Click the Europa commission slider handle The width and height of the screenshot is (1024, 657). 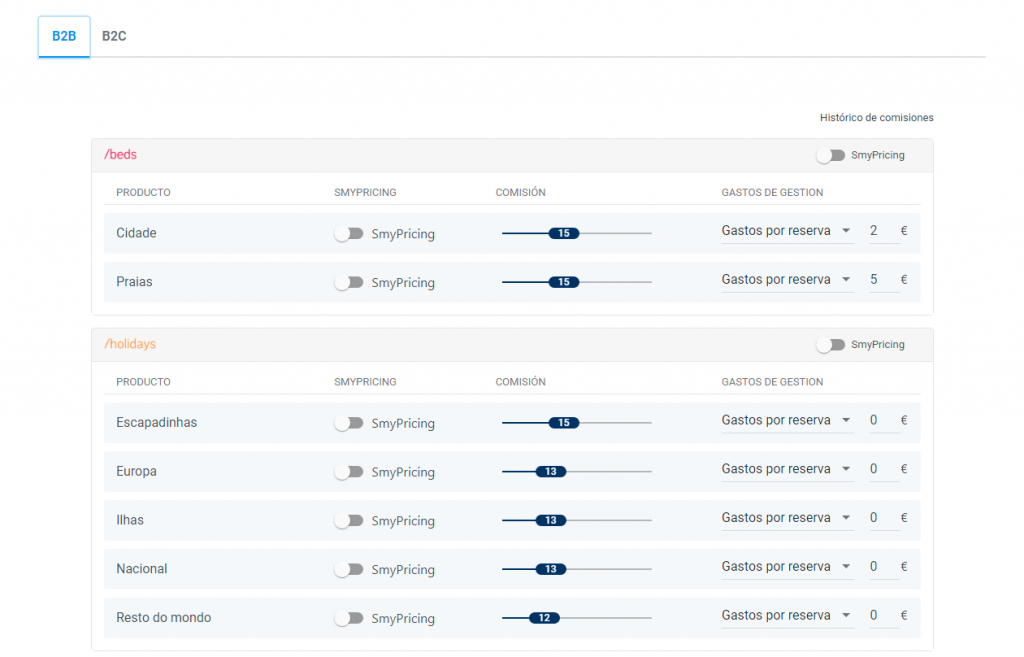tap(551, 472)
